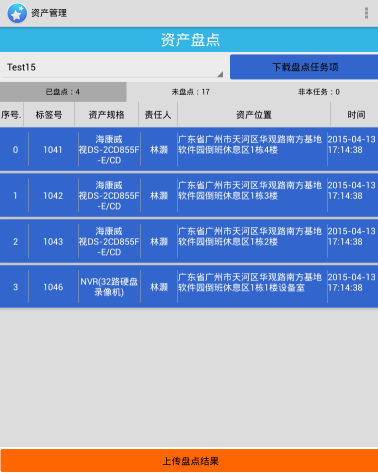Click the 标签号 column header
The width and height of the screenshot is (378, 474).
pos(49,115)
